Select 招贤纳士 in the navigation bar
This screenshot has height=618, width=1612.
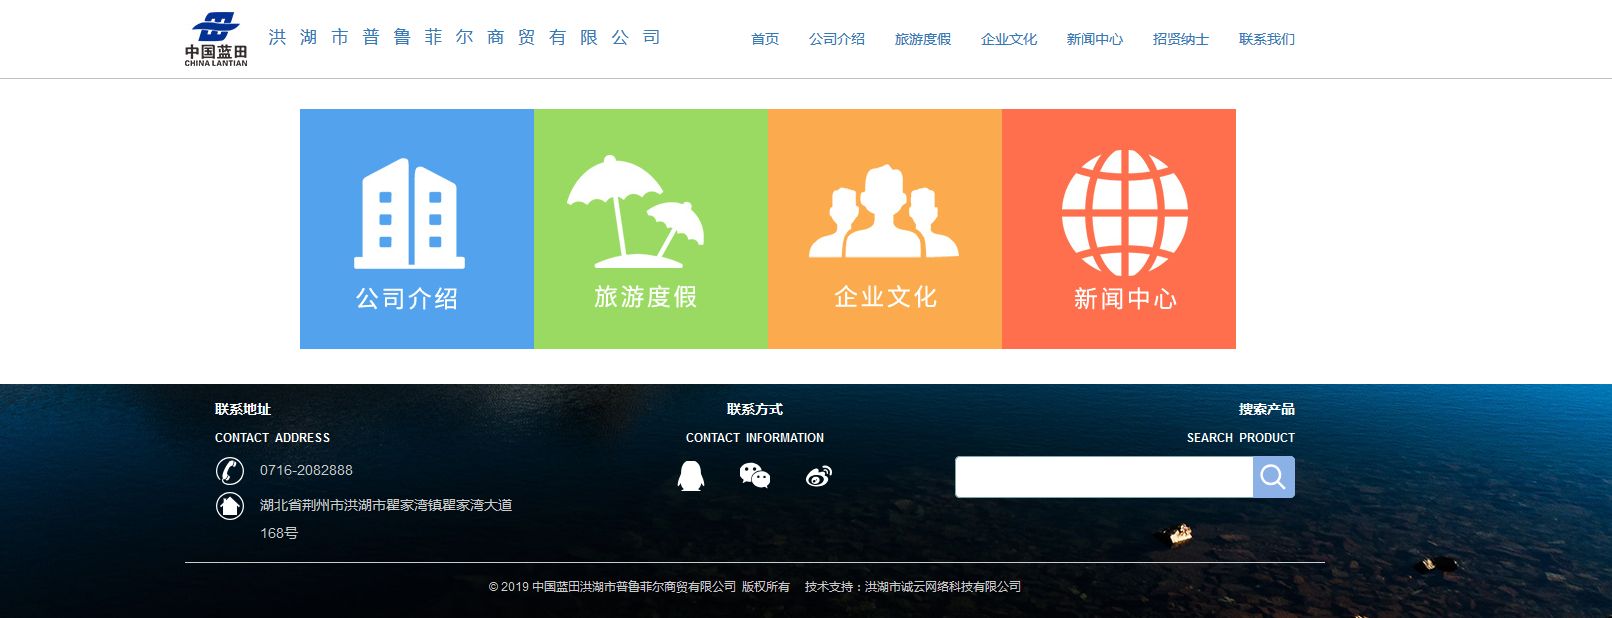click(1181, 39)
